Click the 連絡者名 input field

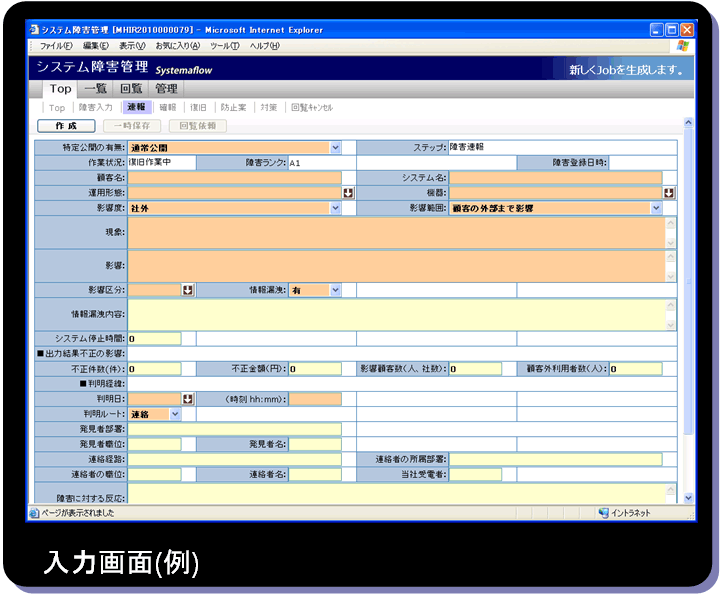click(x=315, y=474)
